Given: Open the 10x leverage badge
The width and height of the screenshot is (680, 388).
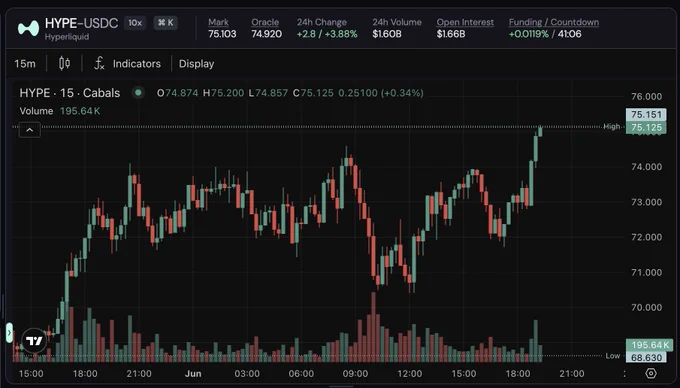Looking at the screenshot, I should point(135,23).
